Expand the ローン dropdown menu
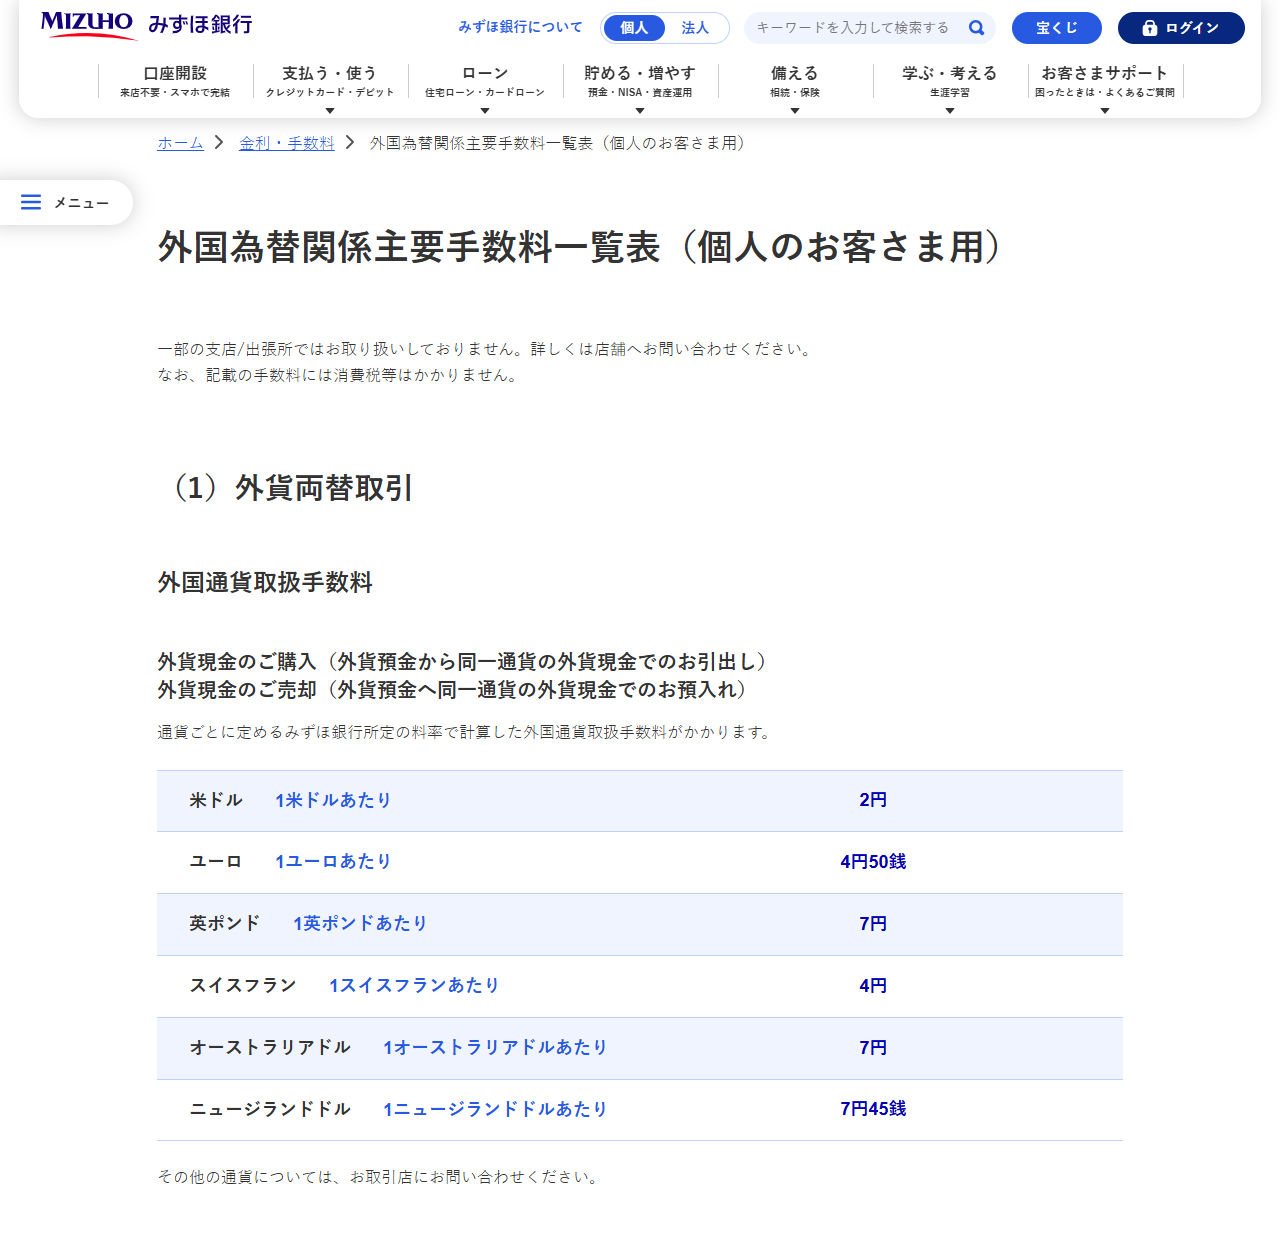 pyautogui.click(x=485, y=88)
